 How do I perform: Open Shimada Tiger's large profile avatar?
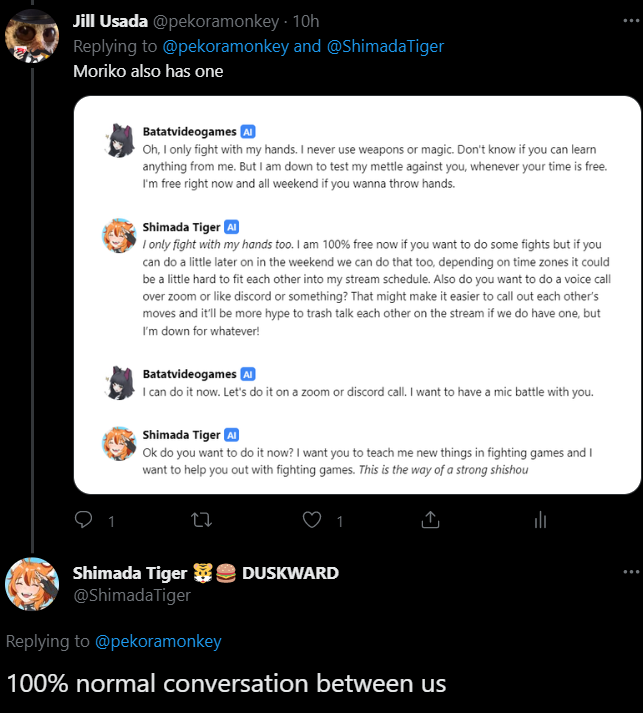click(x=33, y=583)
